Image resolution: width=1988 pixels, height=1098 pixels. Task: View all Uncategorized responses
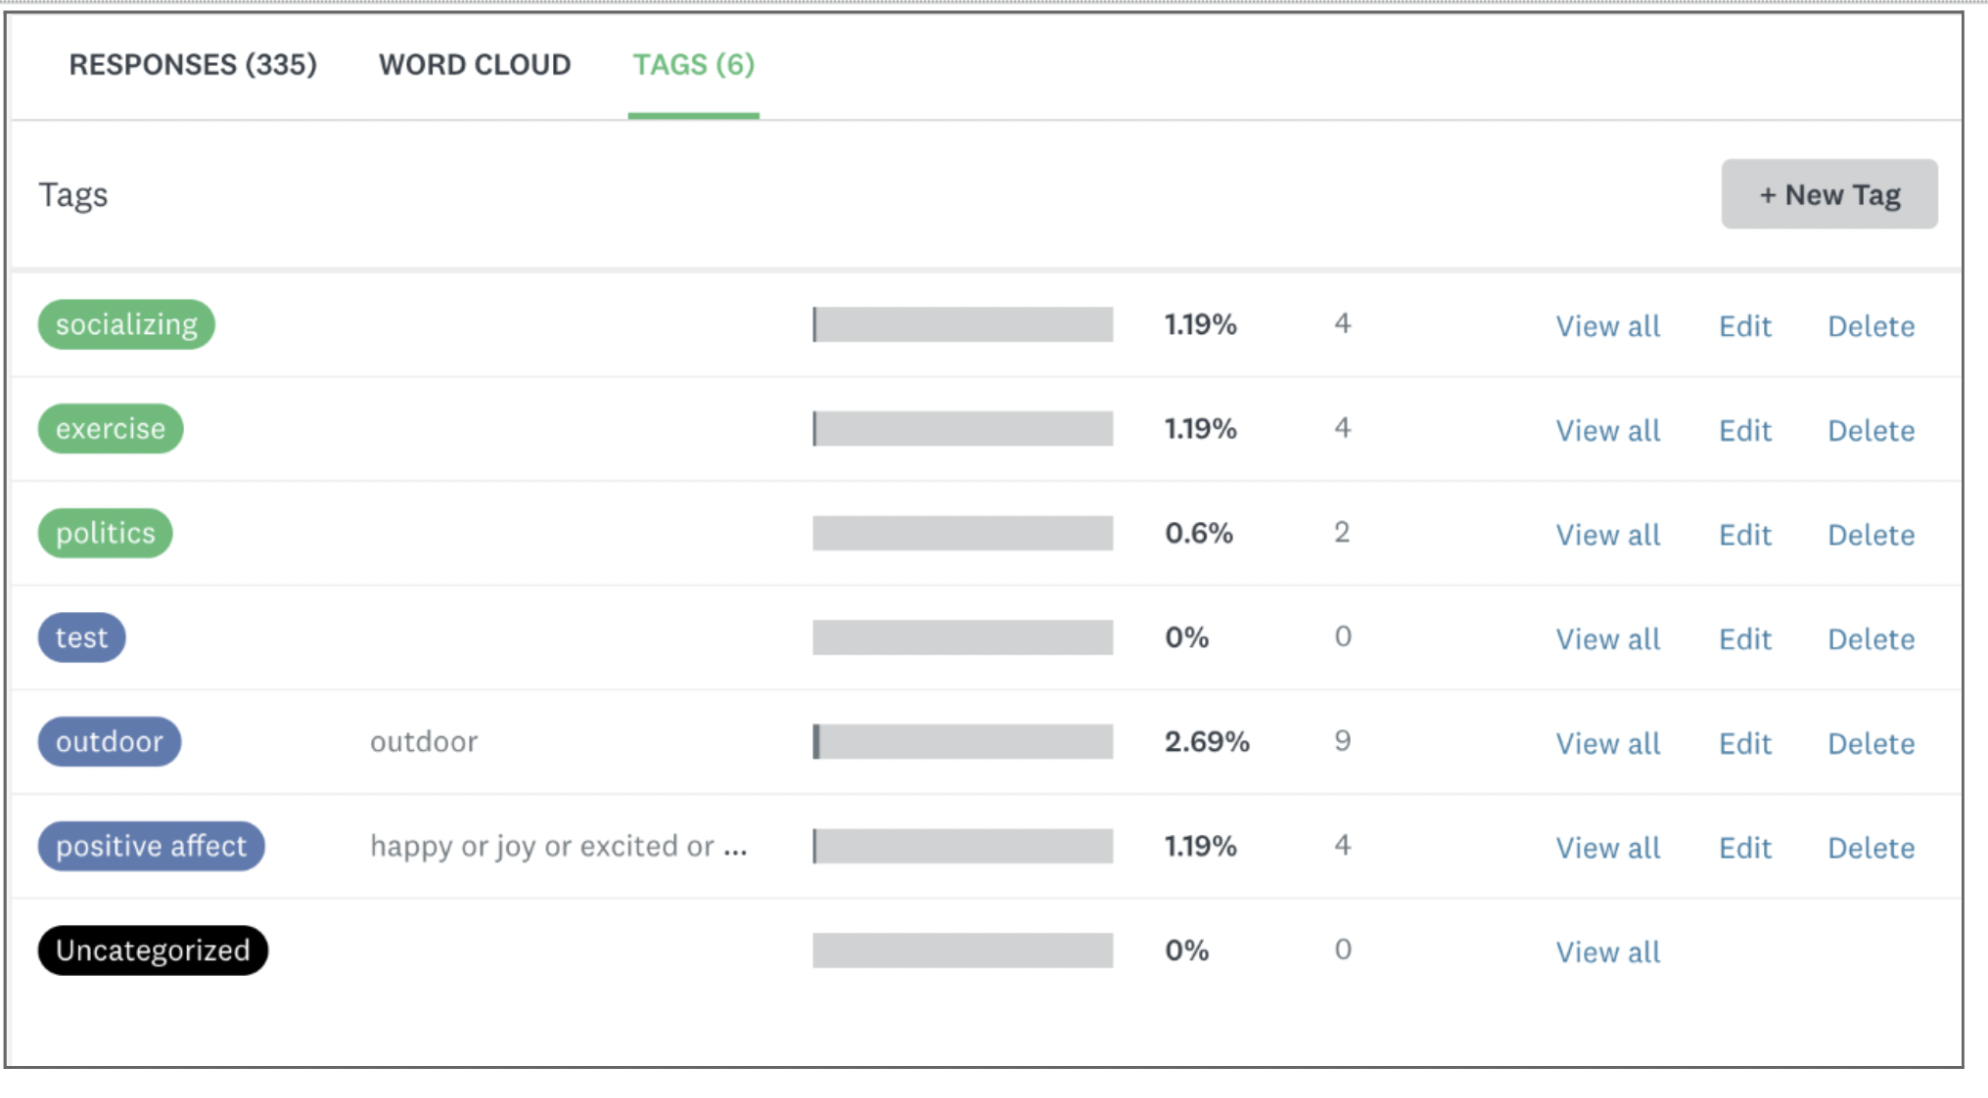(x=1607, y=951)
